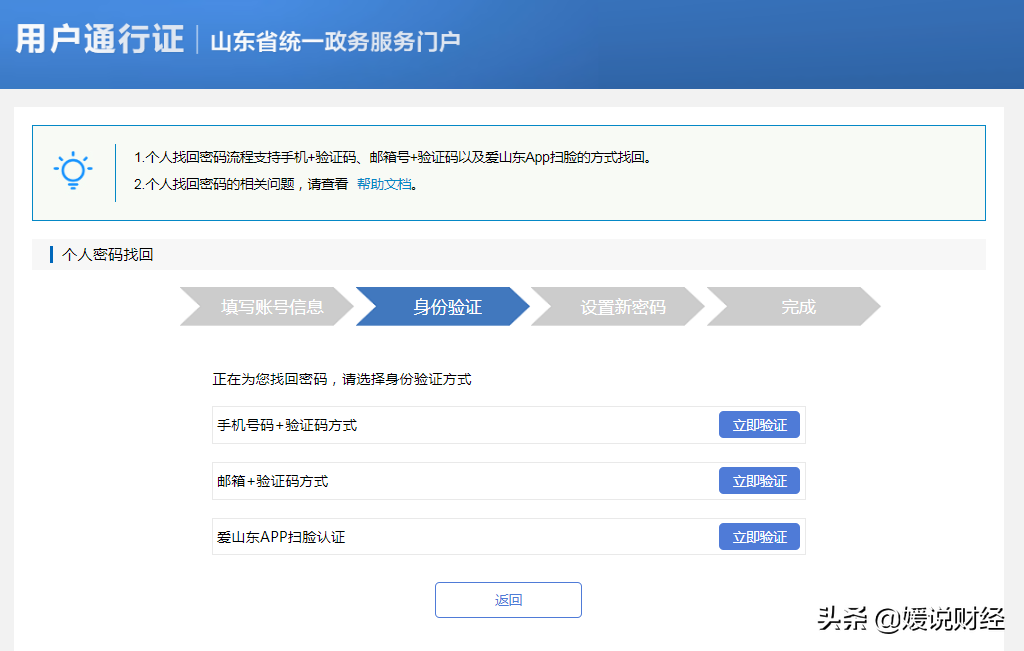
Task: Click the 手机号码+验证码方式 row label
Action: point(287,425)
